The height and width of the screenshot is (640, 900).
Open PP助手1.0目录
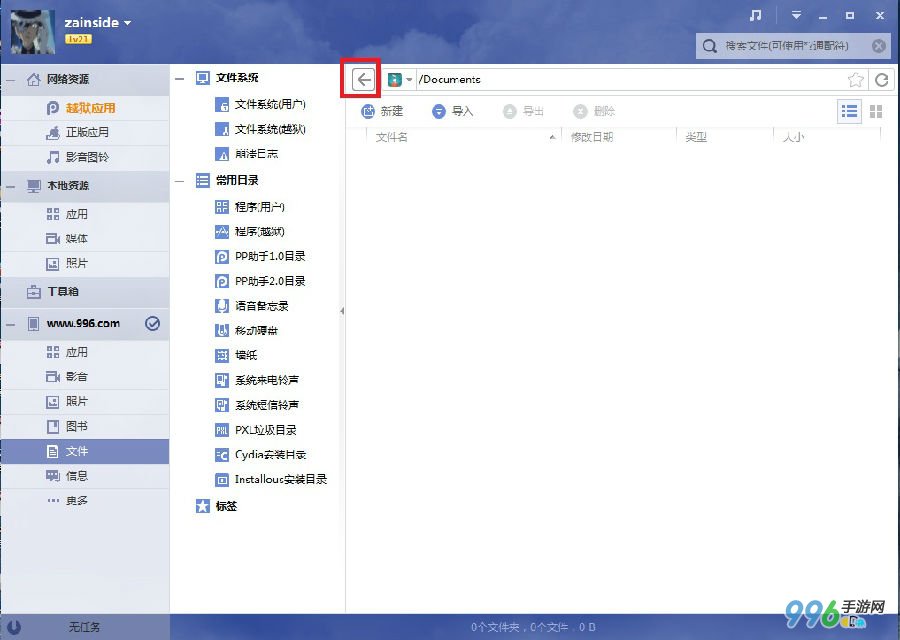[260, 256]
